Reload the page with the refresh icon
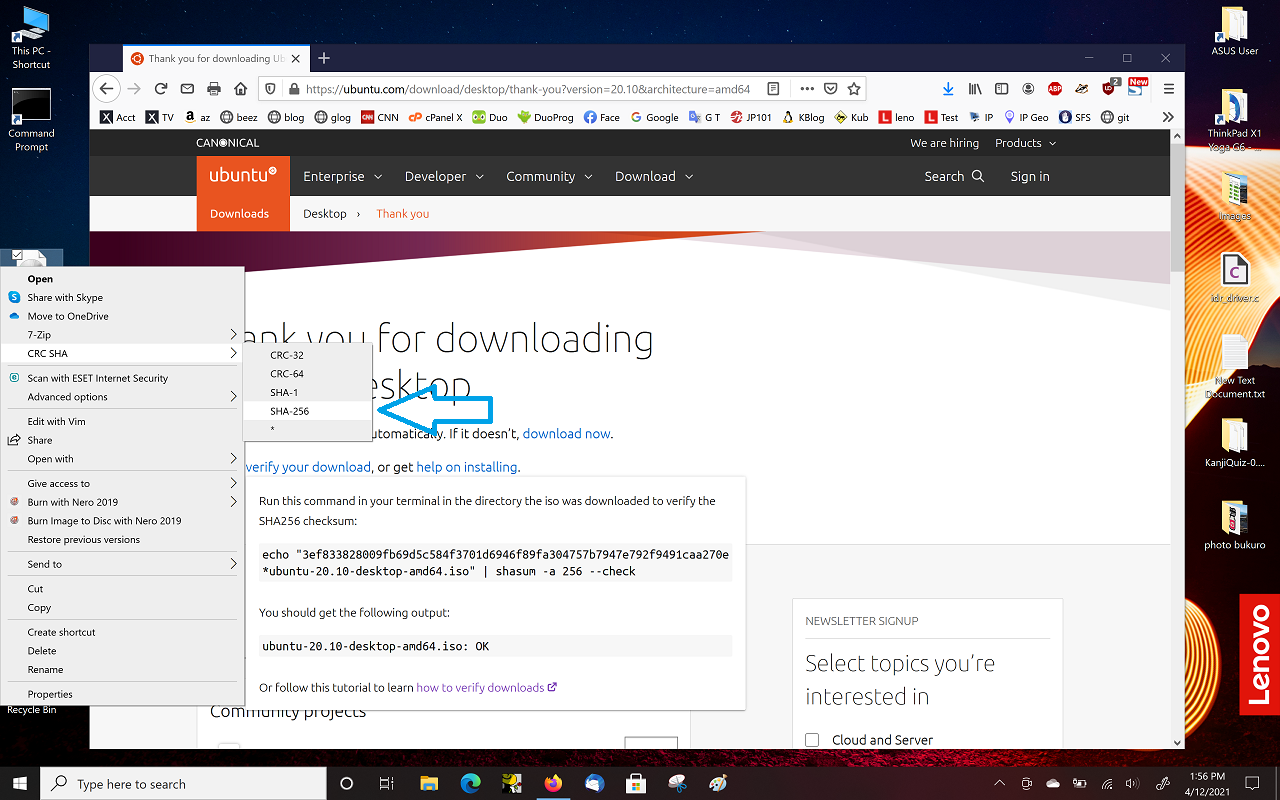This screenshot has width=1280, height=800. coord(160,89)
